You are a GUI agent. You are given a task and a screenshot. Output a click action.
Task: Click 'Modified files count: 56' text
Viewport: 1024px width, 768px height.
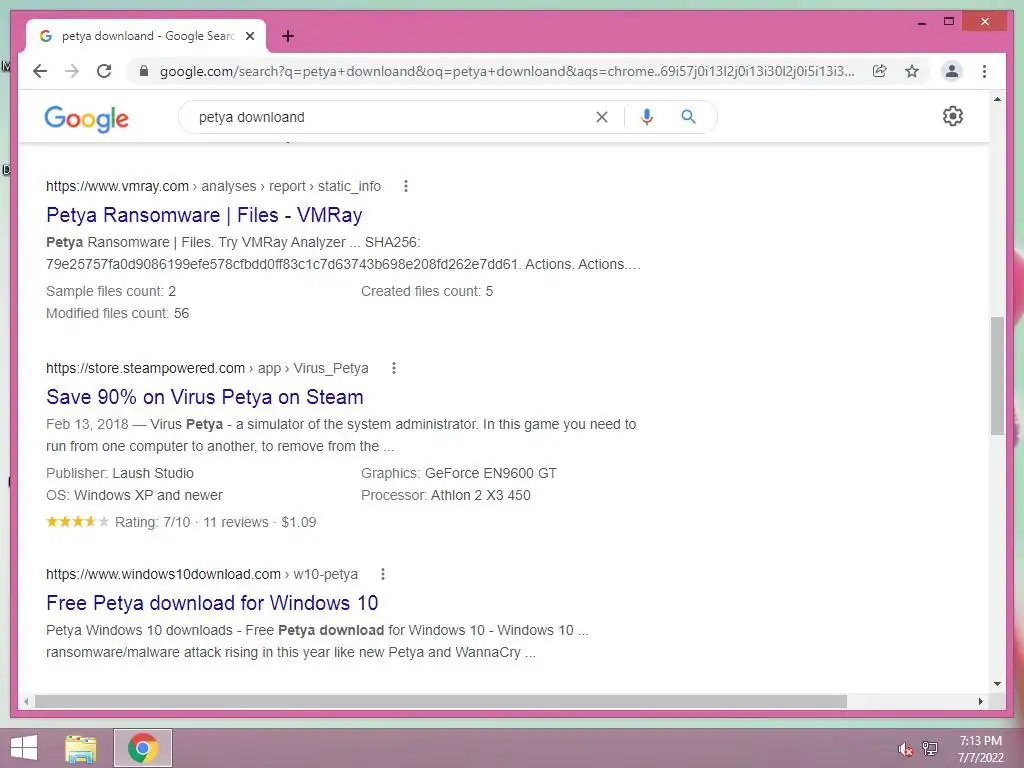click(x=118, y=313)
